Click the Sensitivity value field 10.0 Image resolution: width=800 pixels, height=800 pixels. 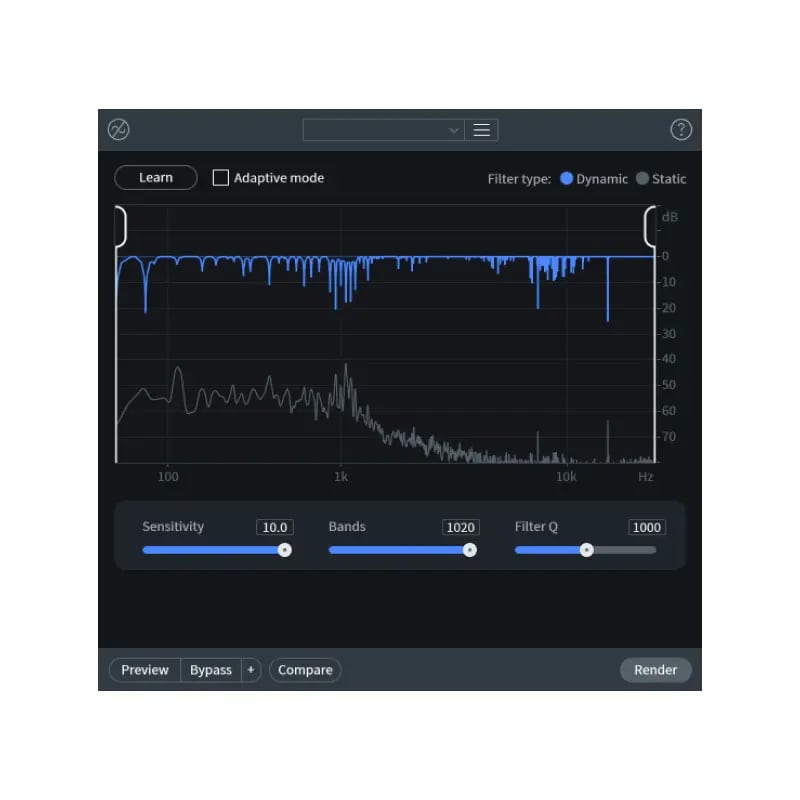[274, 527]
